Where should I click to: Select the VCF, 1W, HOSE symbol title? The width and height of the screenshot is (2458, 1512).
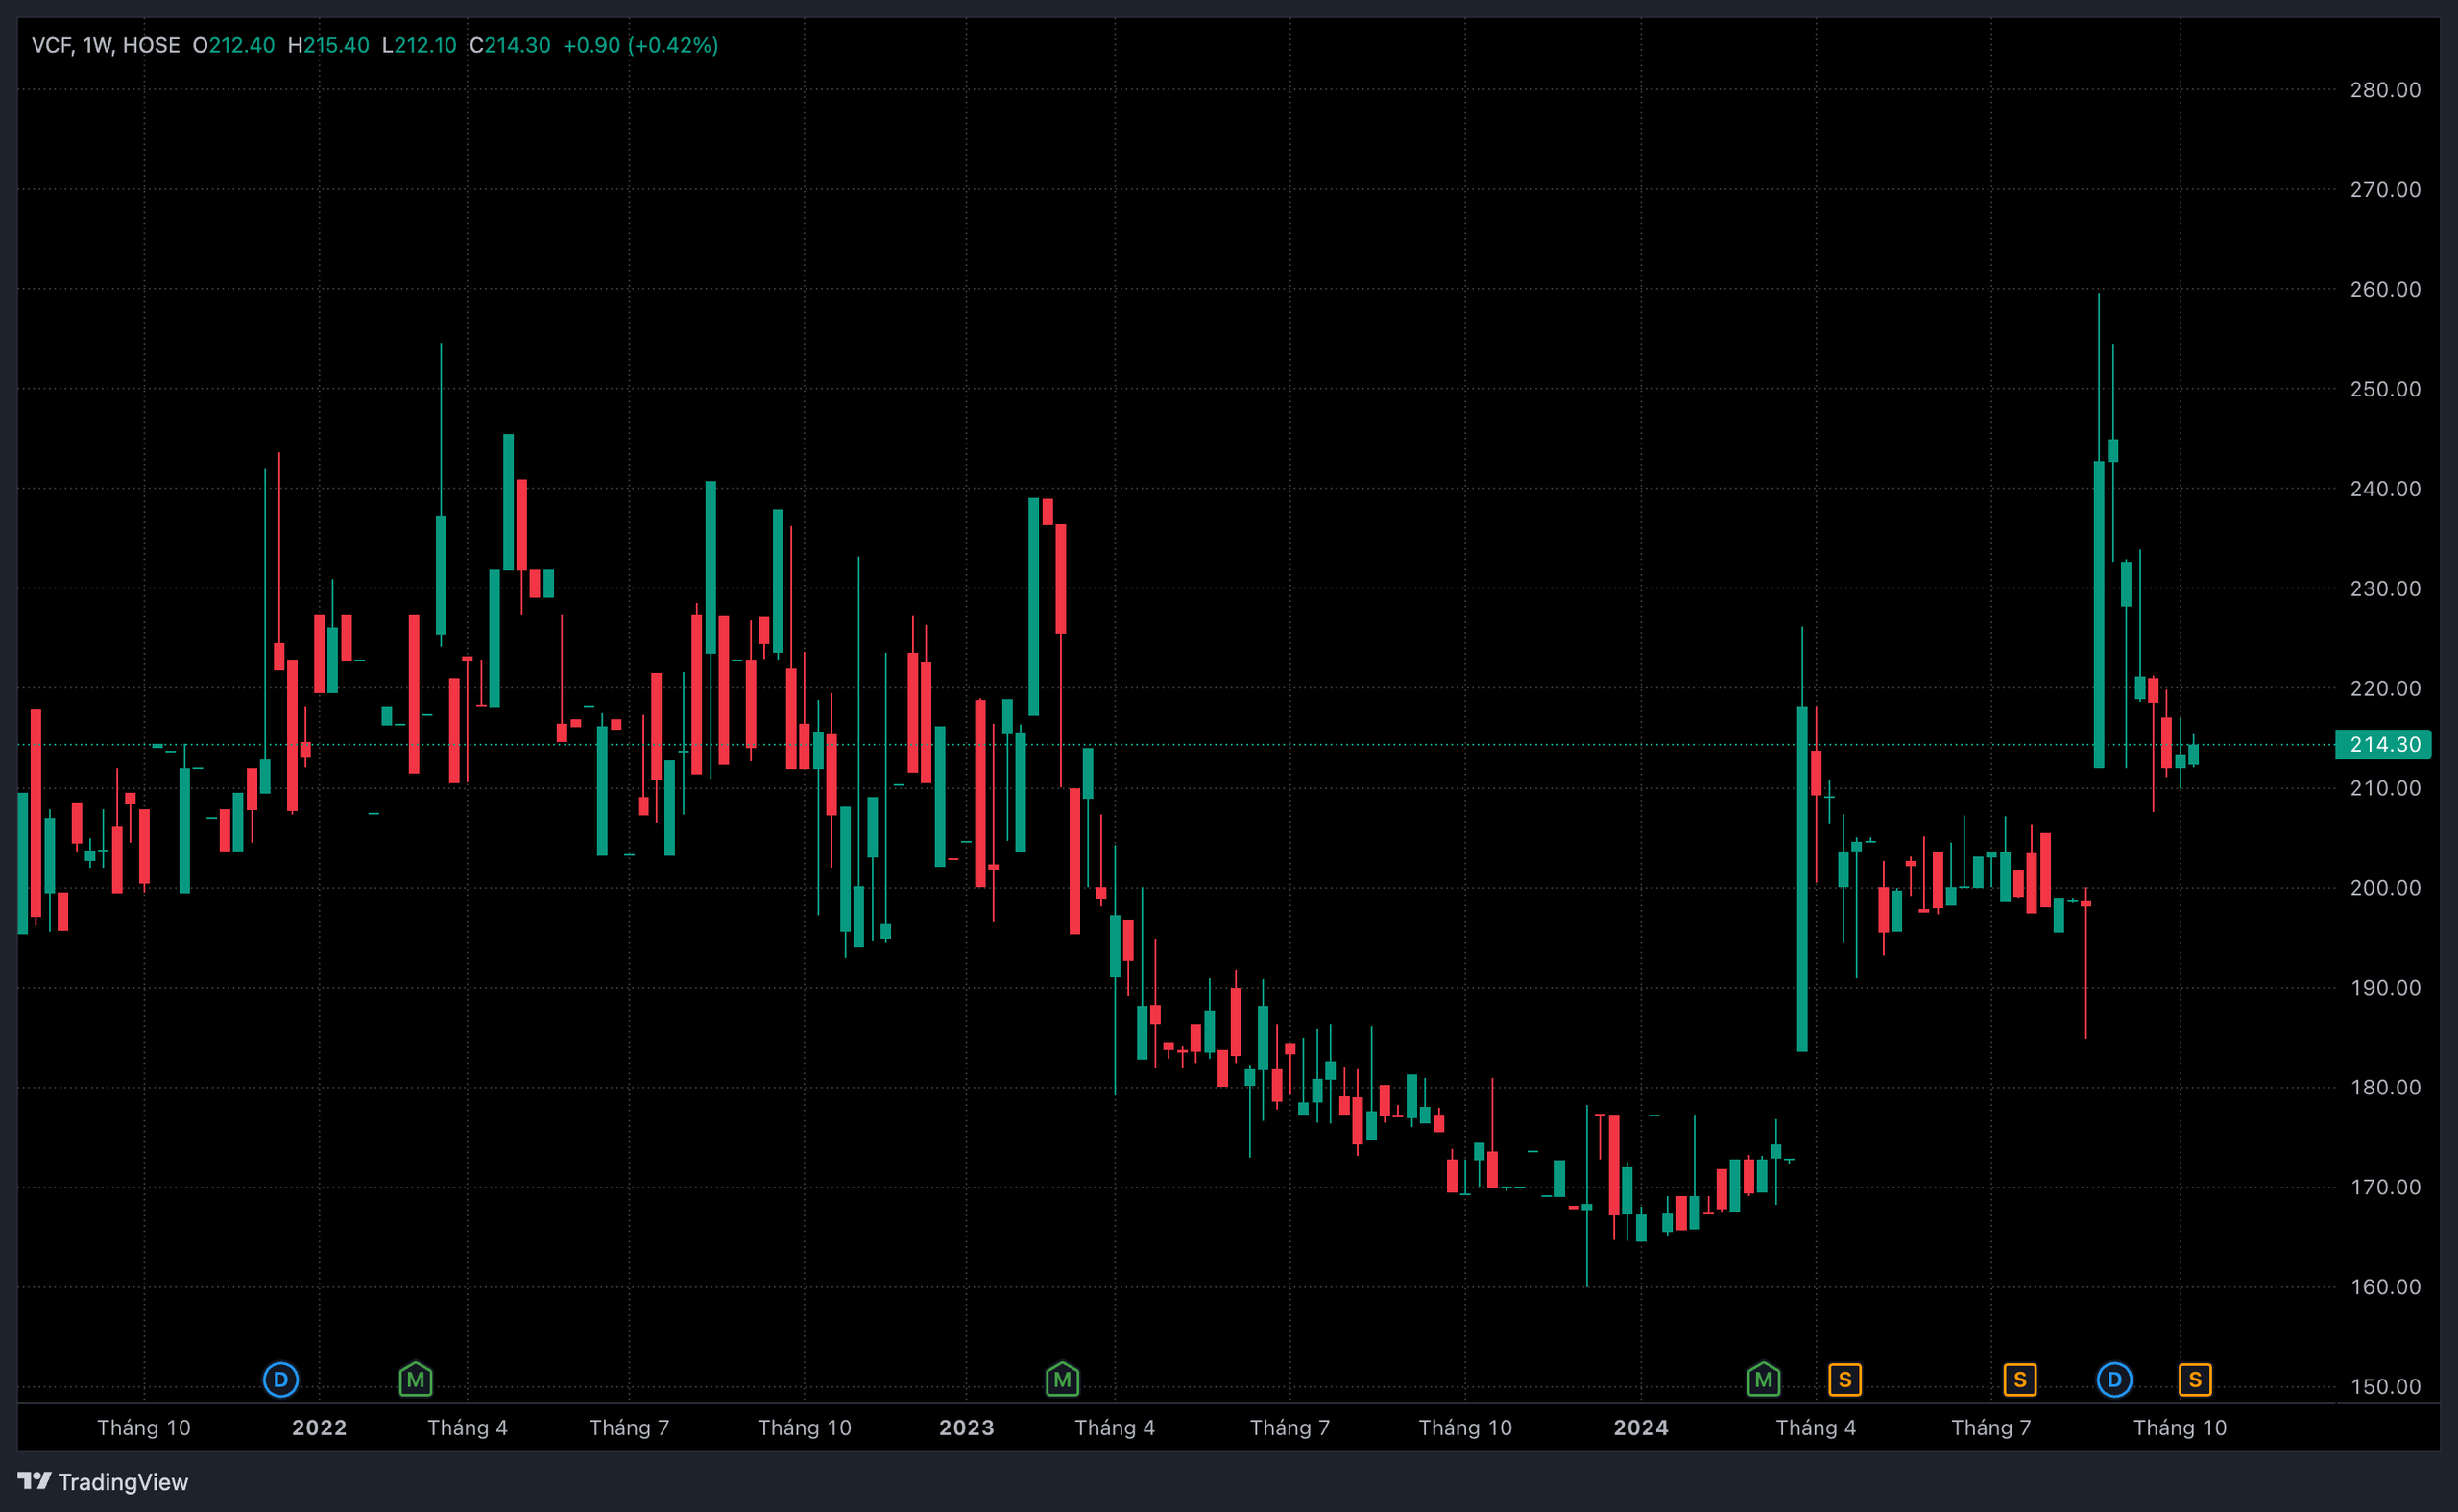tap(106, 45)
